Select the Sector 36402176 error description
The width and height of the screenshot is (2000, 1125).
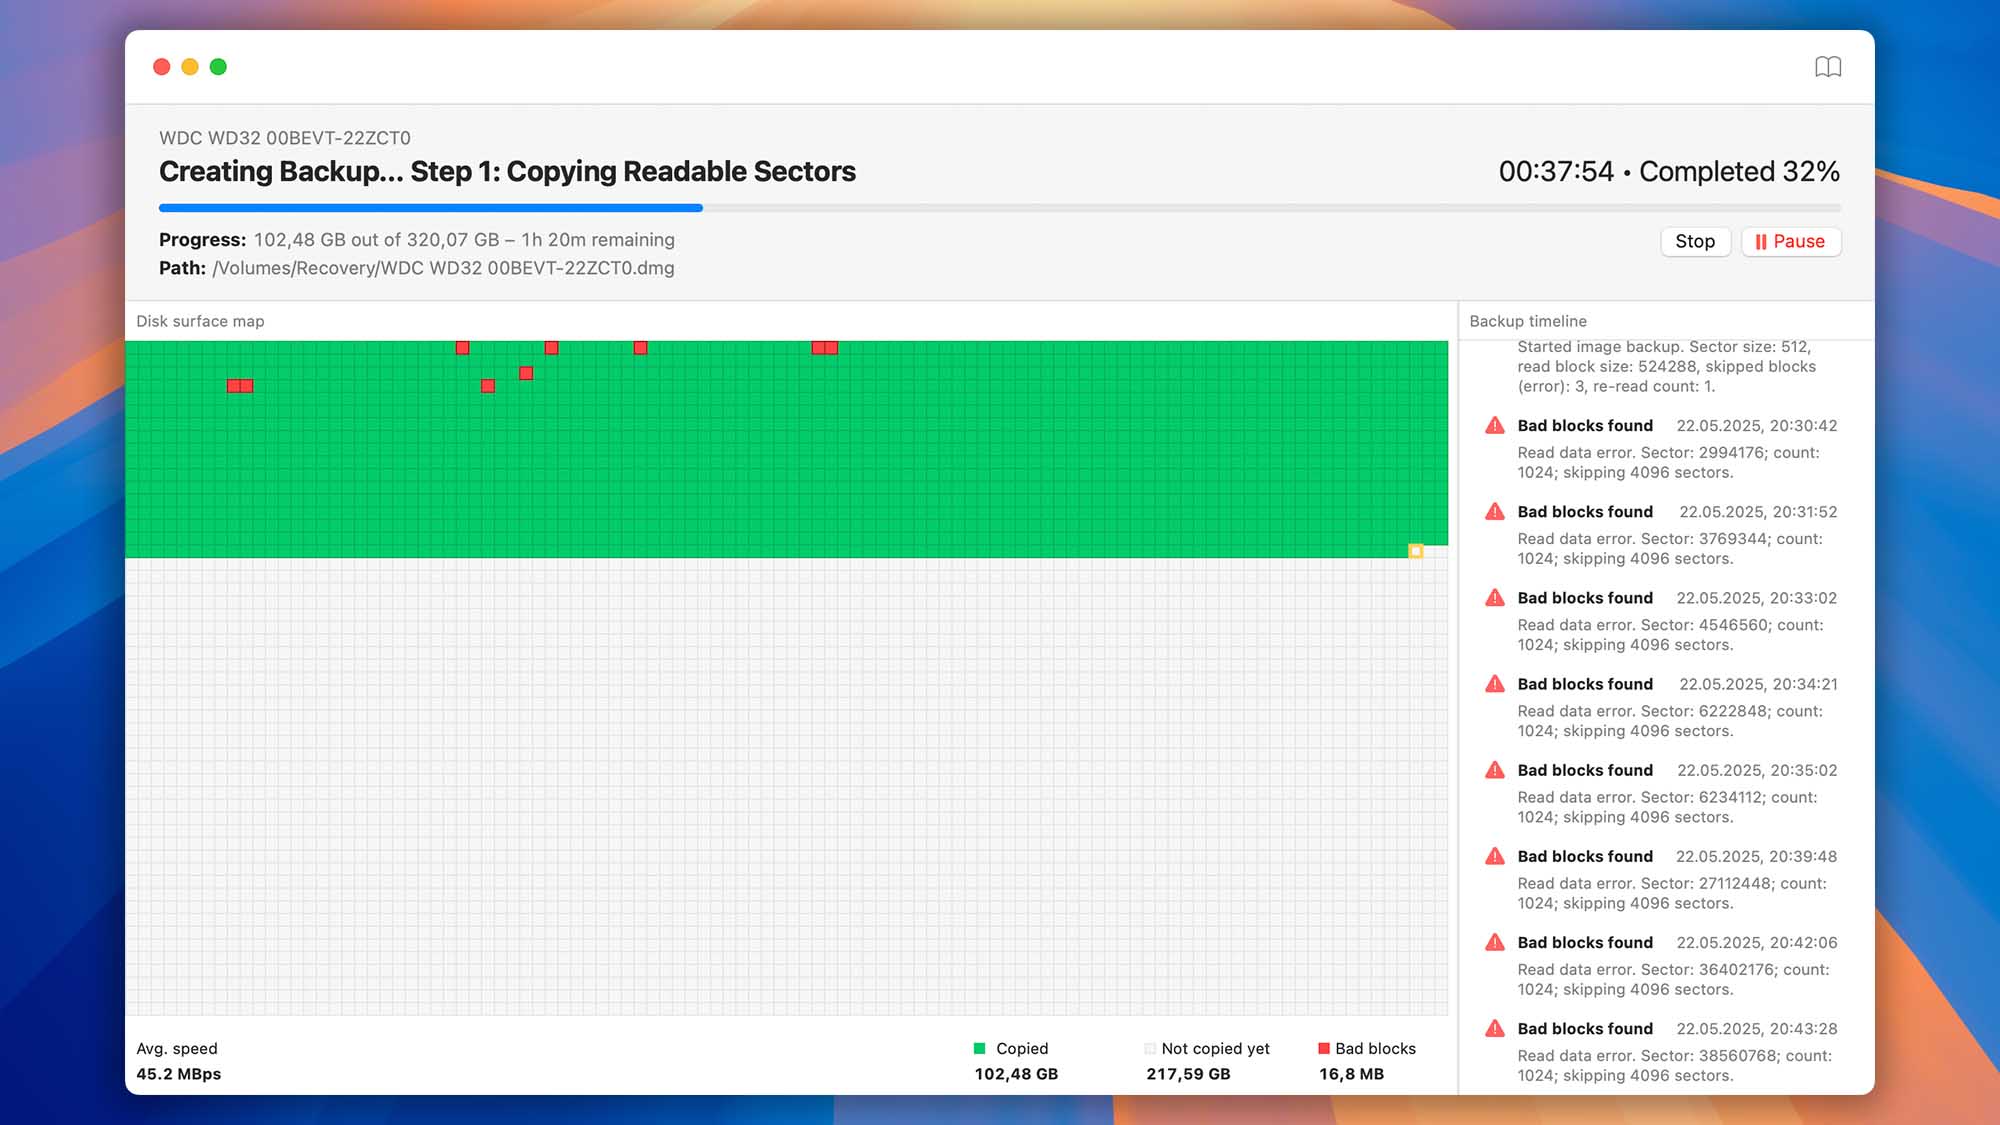1673,978
